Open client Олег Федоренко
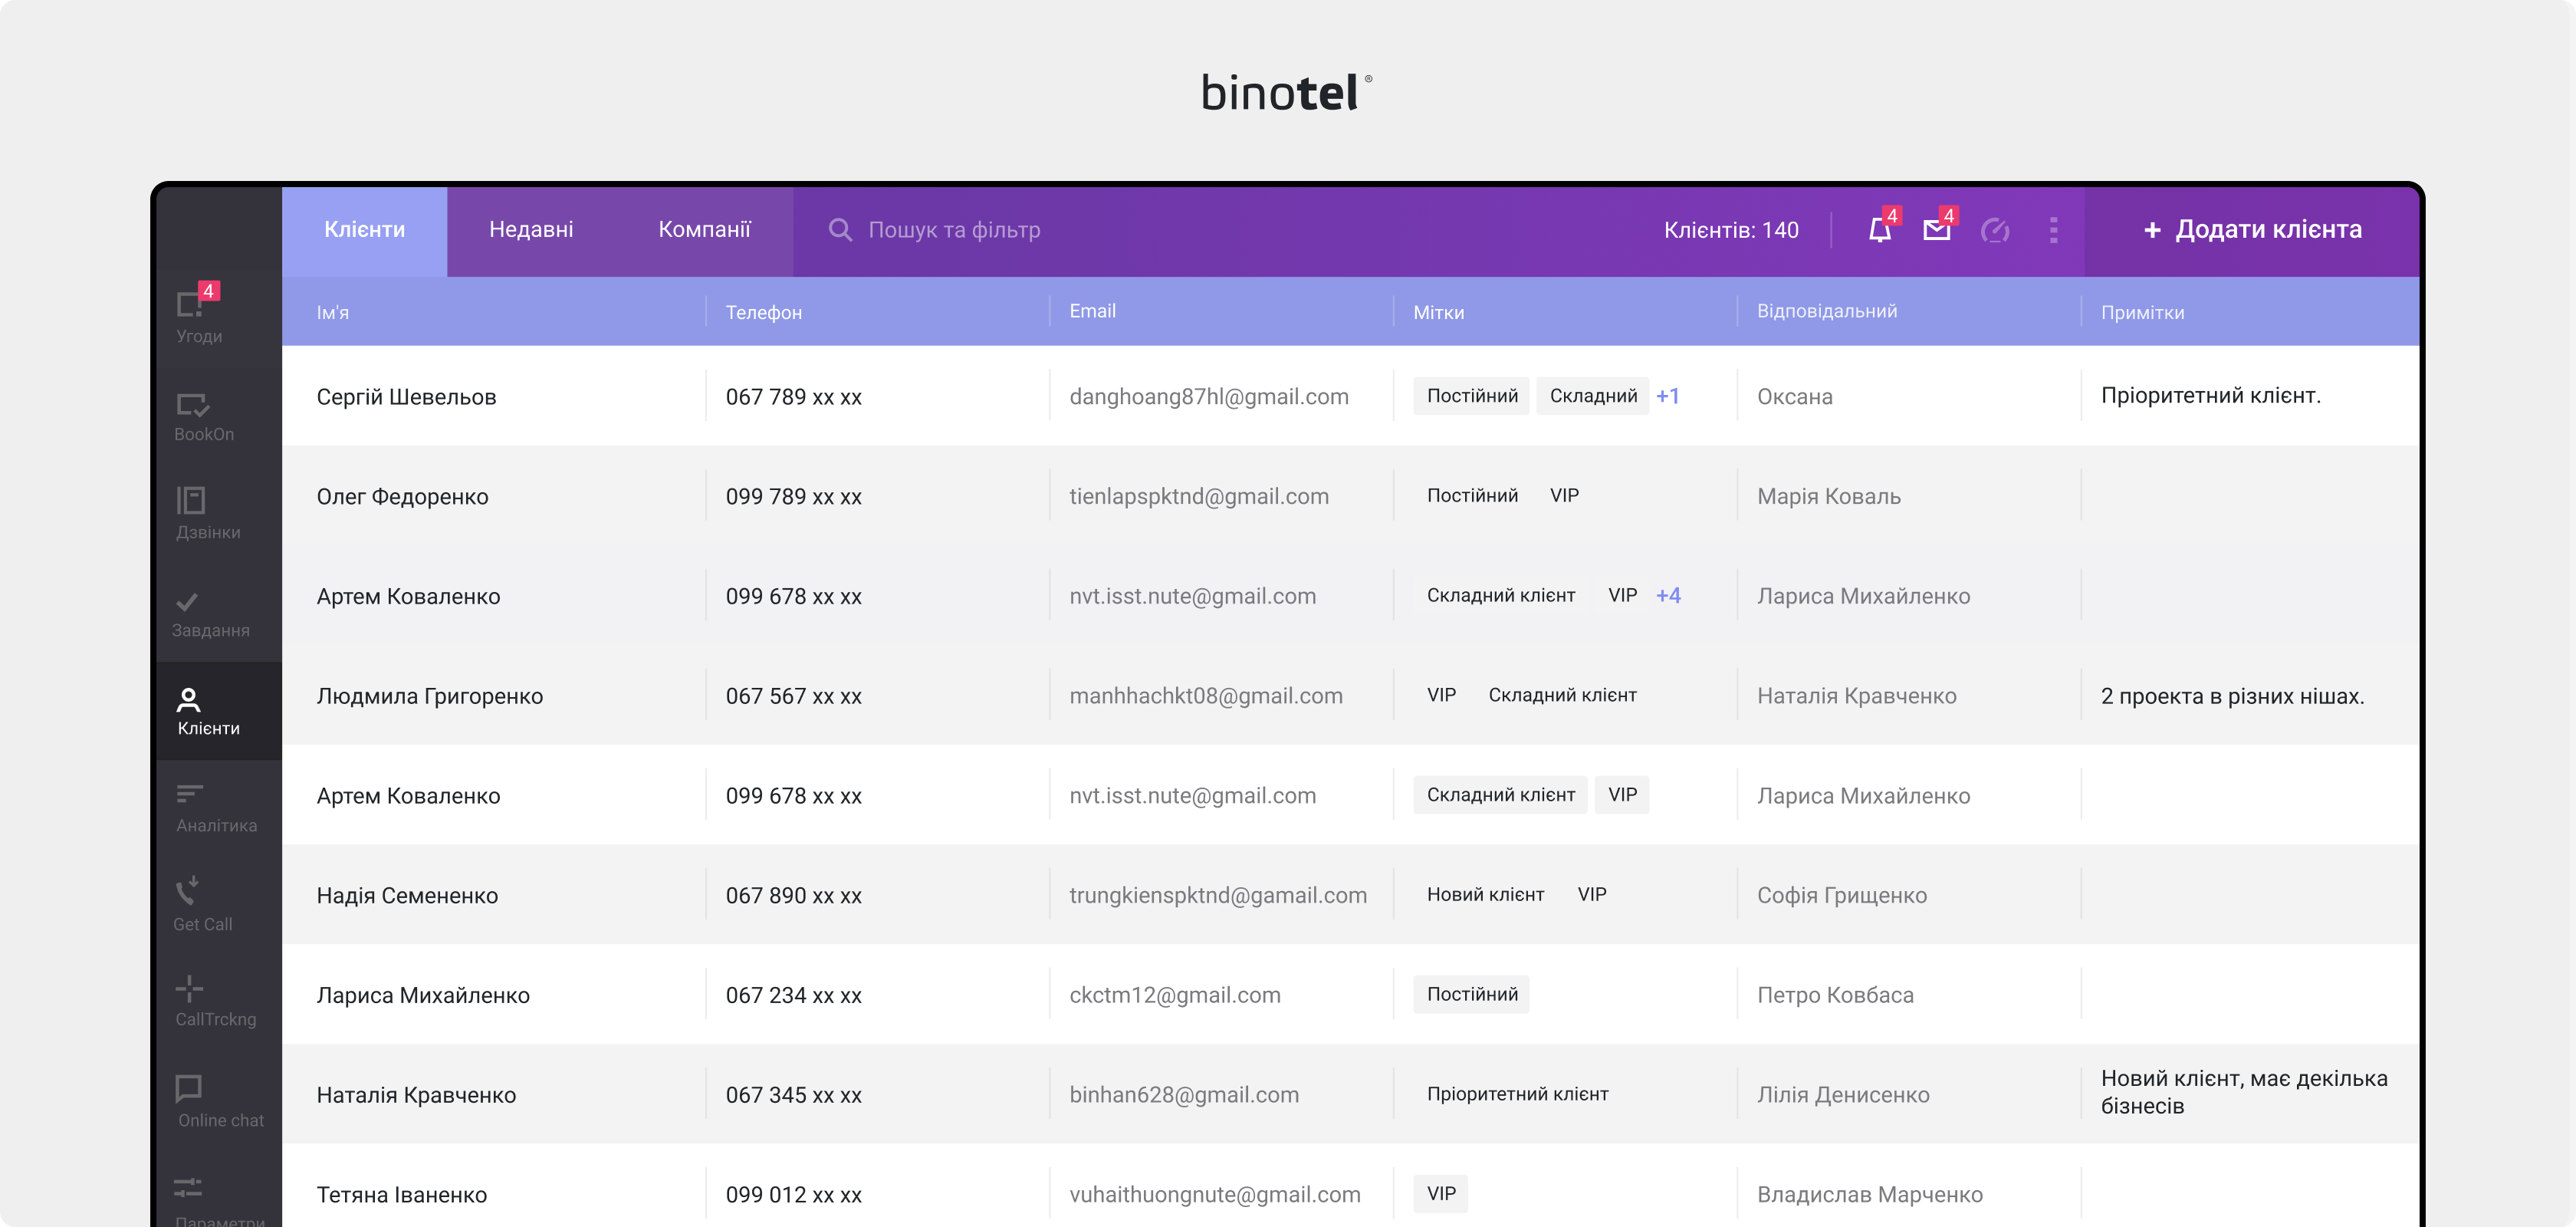Screen dimensions: 2576x1227 coord(402,497)
